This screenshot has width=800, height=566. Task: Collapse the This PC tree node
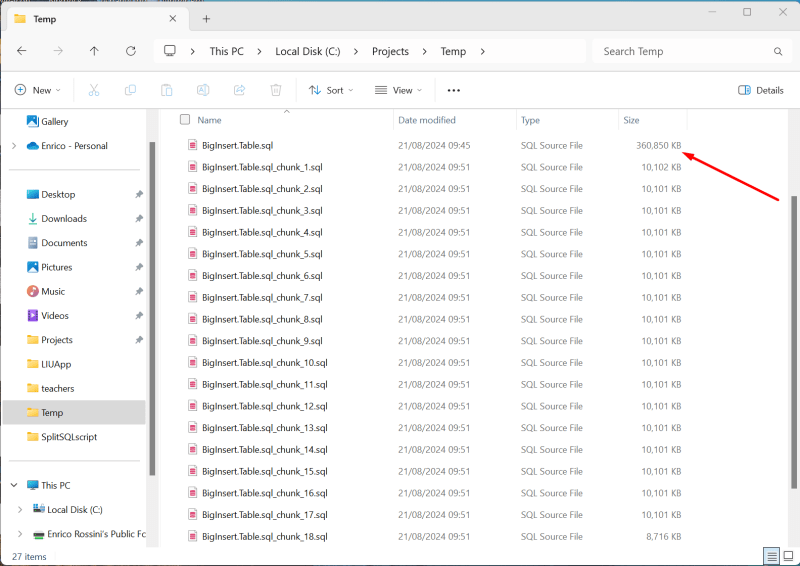click(14, 485)
